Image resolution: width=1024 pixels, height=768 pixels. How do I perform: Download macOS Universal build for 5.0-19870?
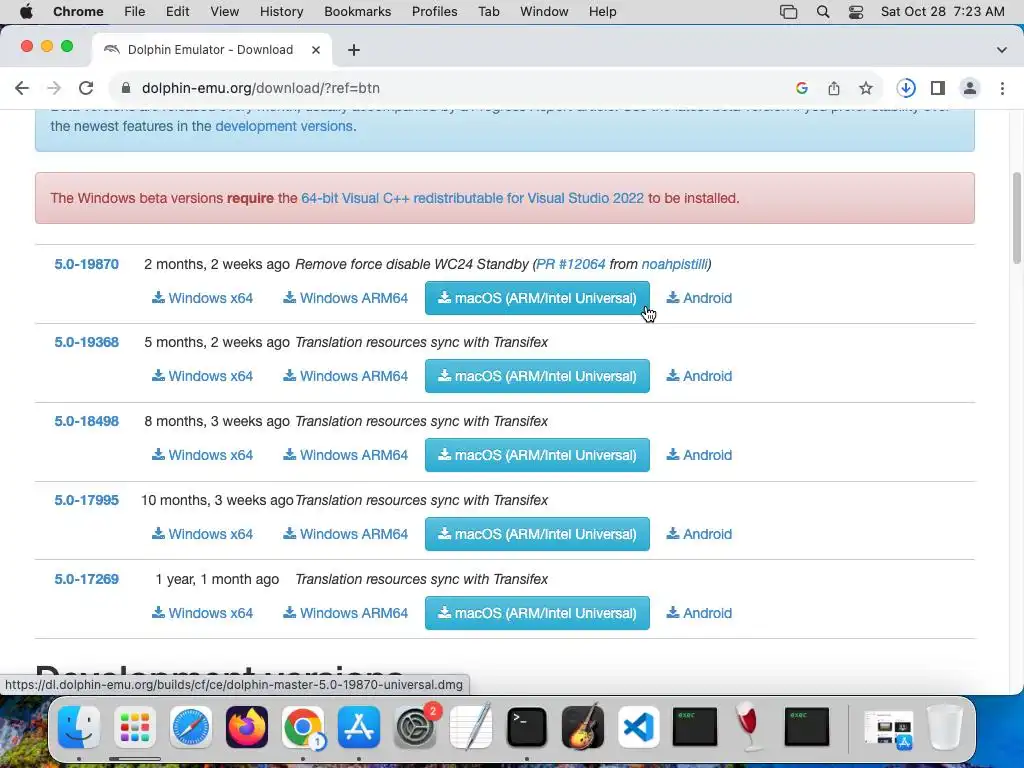click(x=537, y=298)
